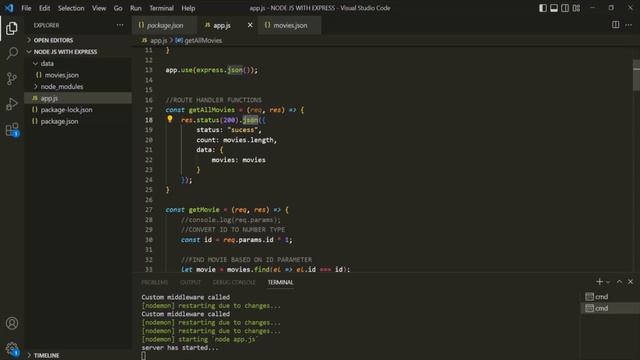Click lightbulb code action on line 18

(x=170, y=119)
